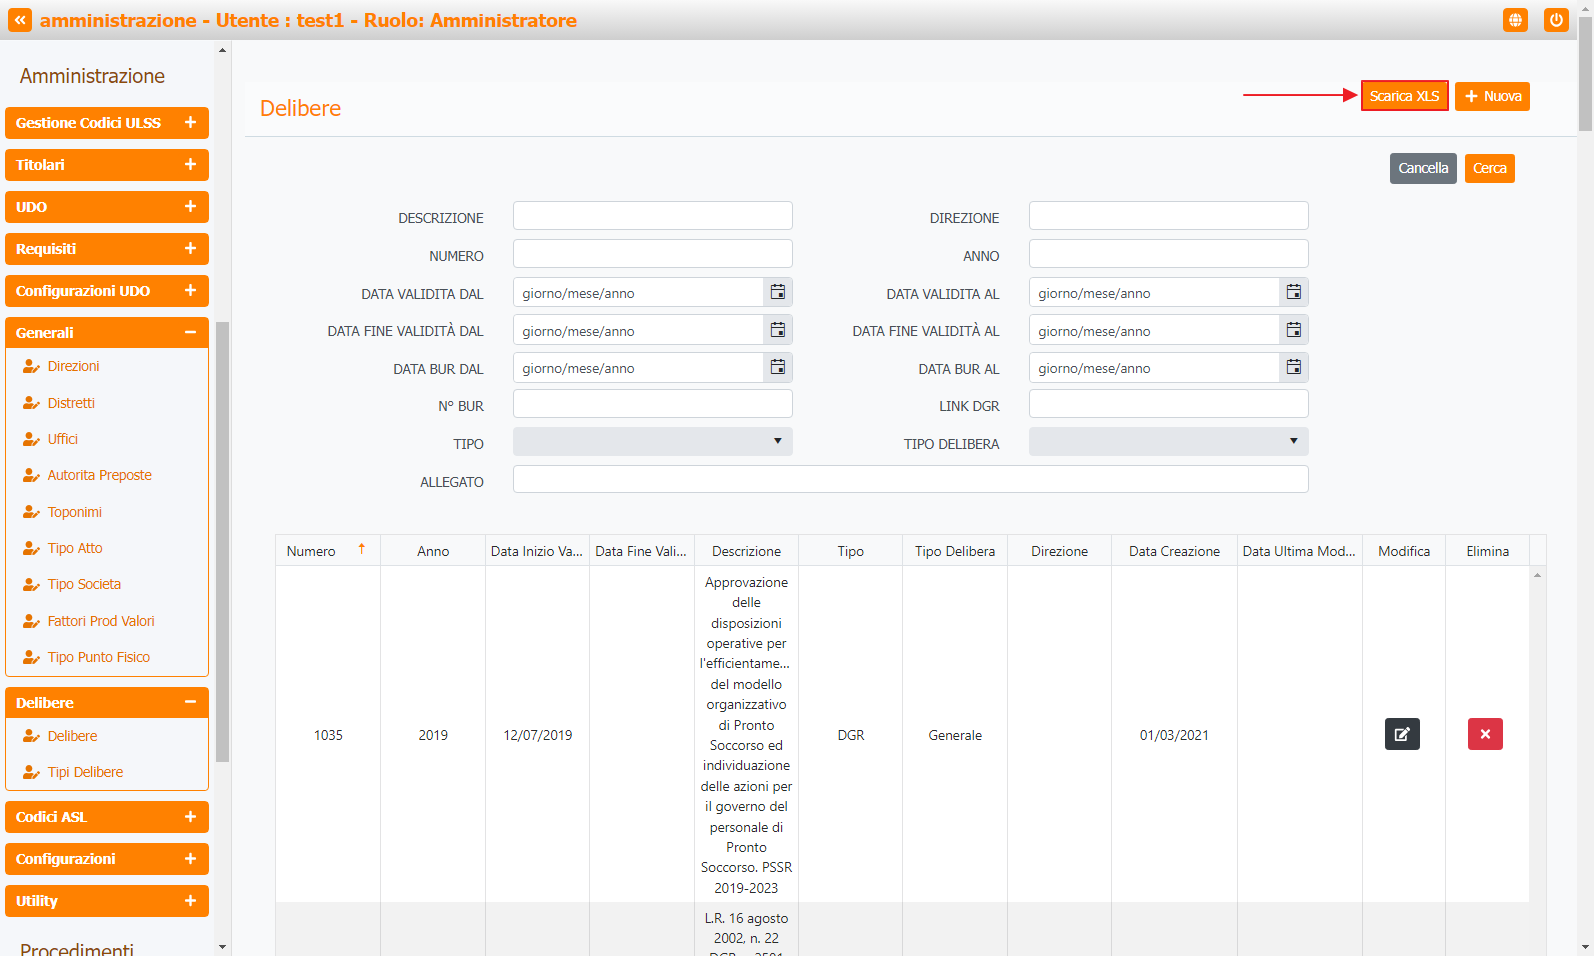Screen dimensions: 1594x956
Task: Click the red delete icon for row 1035
Action: (x=1485, y=734)
